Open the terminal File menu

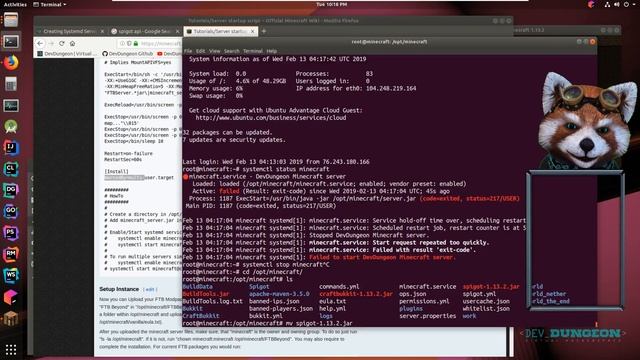(x=188, y=51)
